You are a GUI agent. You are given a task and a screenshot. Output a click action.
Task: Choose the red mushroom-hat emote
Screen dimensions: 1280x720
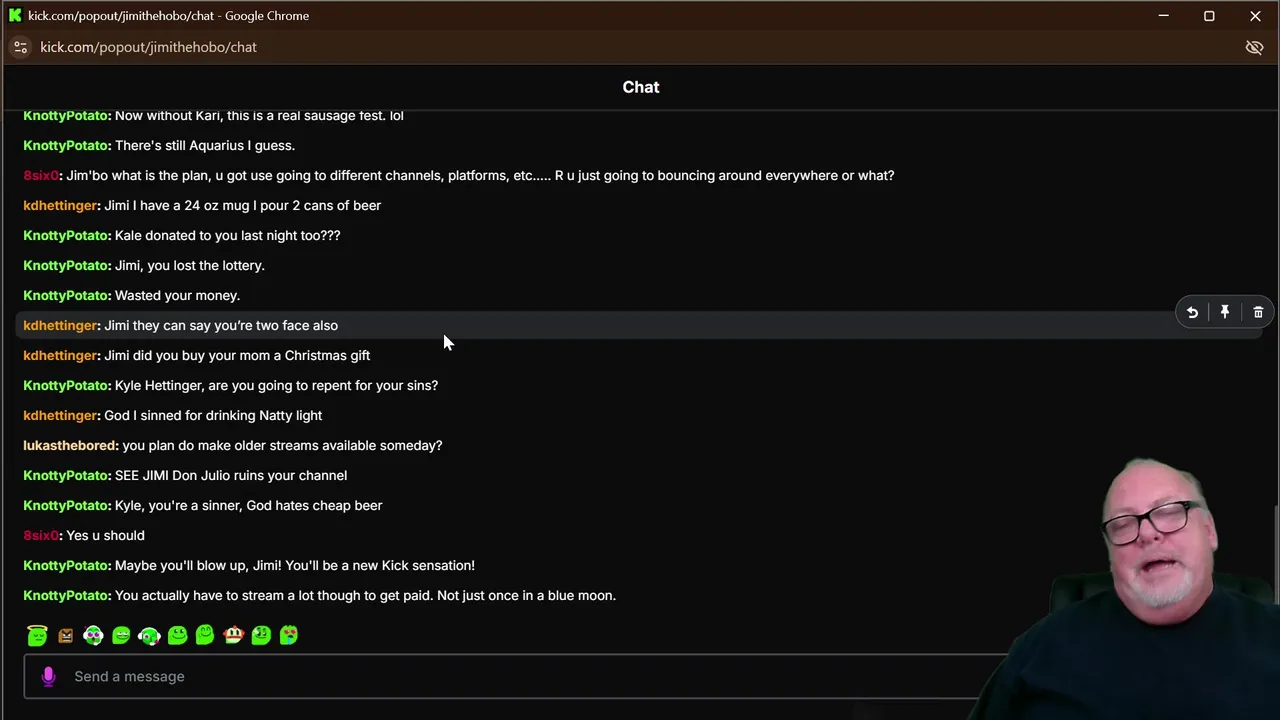point(233,635)
